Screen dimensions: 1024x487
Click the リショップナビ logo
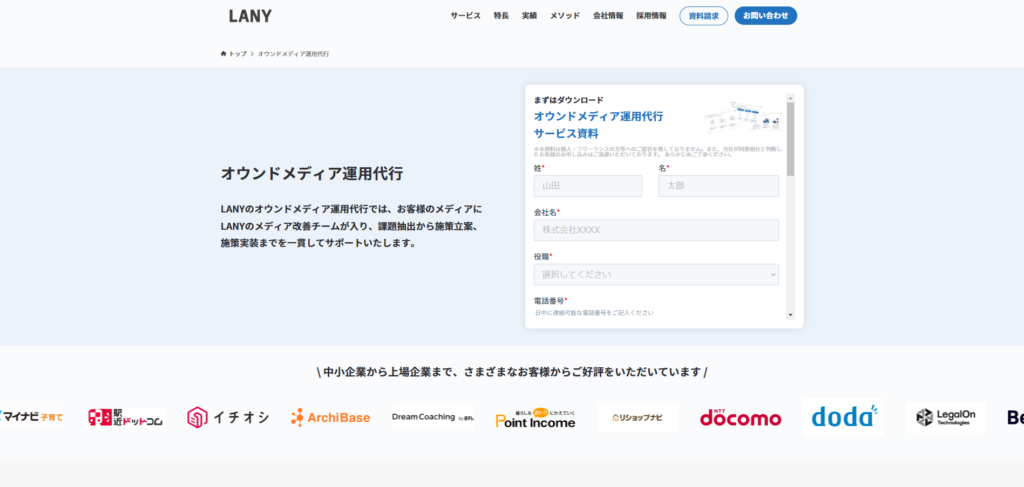(x=638, y=417)
